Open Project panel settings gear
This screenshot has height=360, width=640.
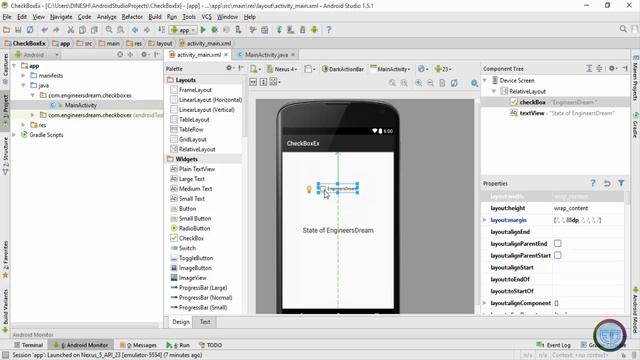[144, 54]
